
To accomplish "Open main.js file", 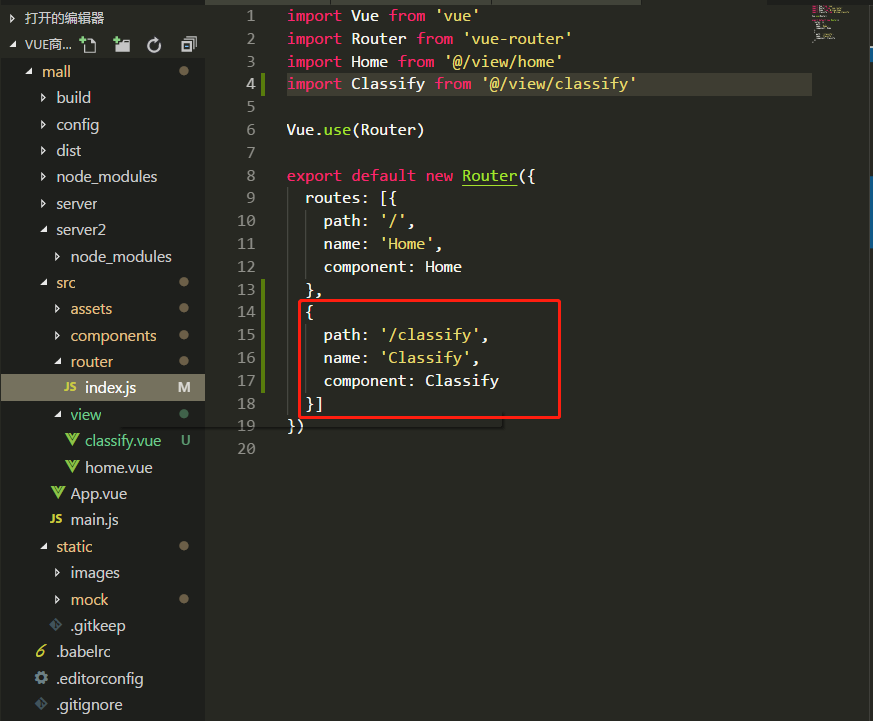I will tap(95, 519).
